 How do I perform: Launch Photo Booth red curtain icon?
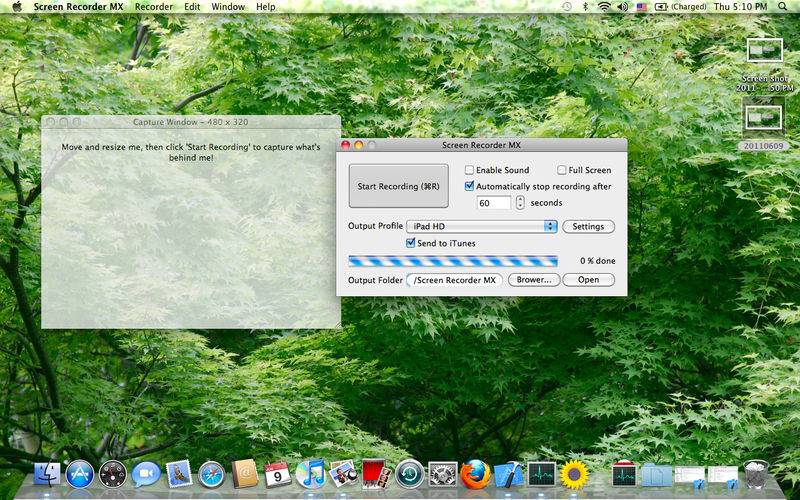376,474
